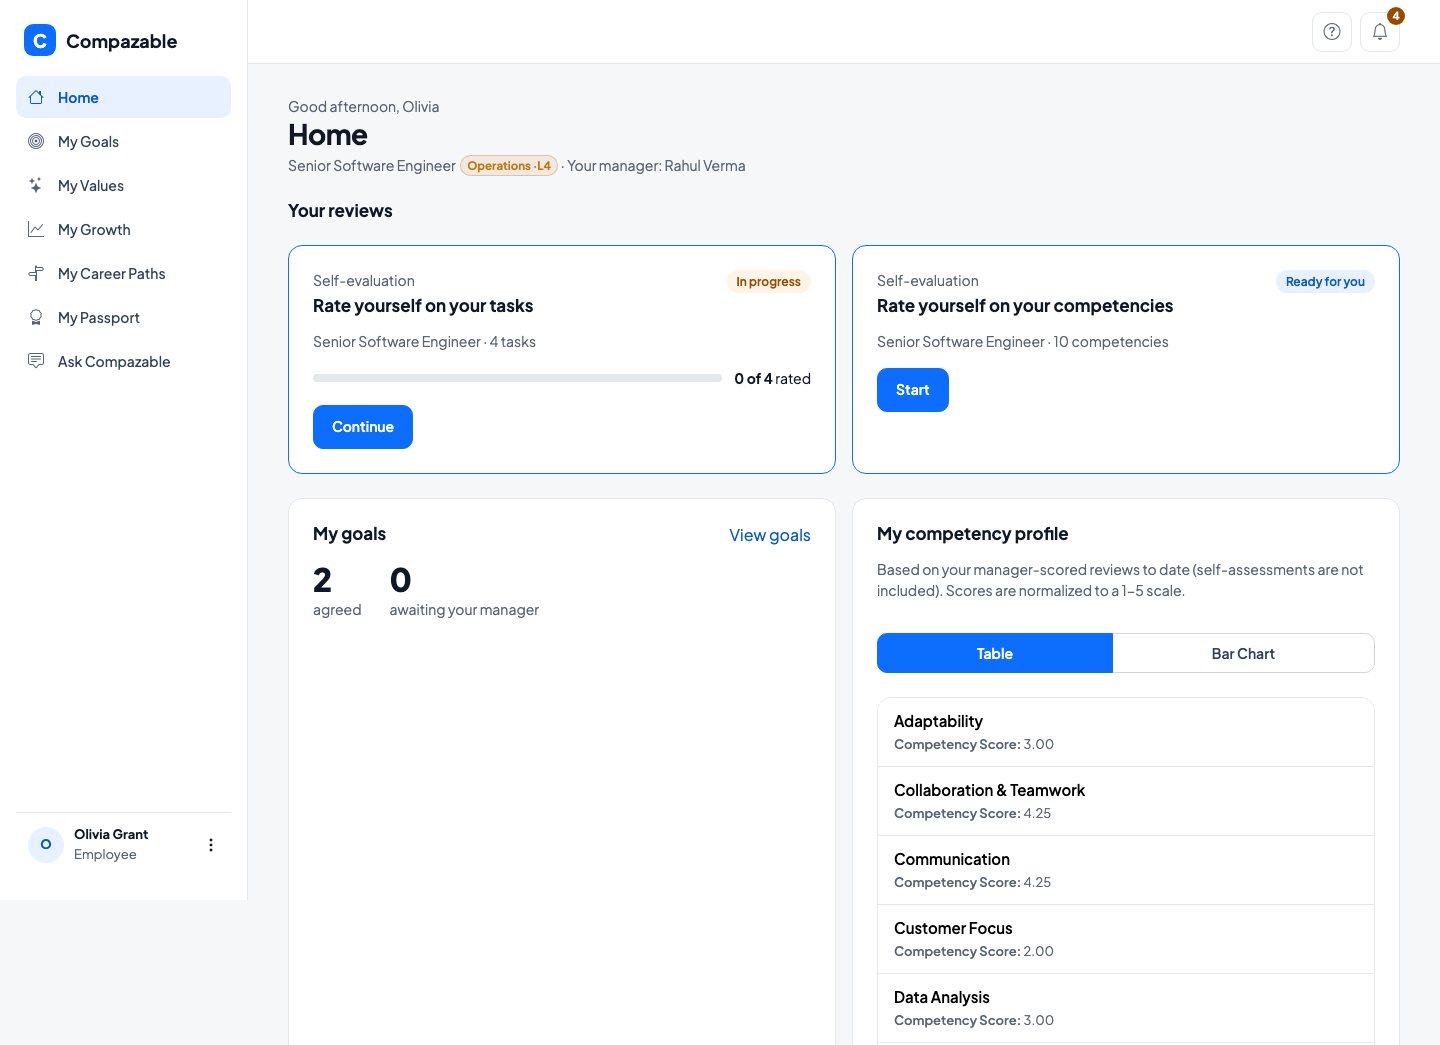
Task: Click the My Growth chart icon
Action: pos(36,229)
